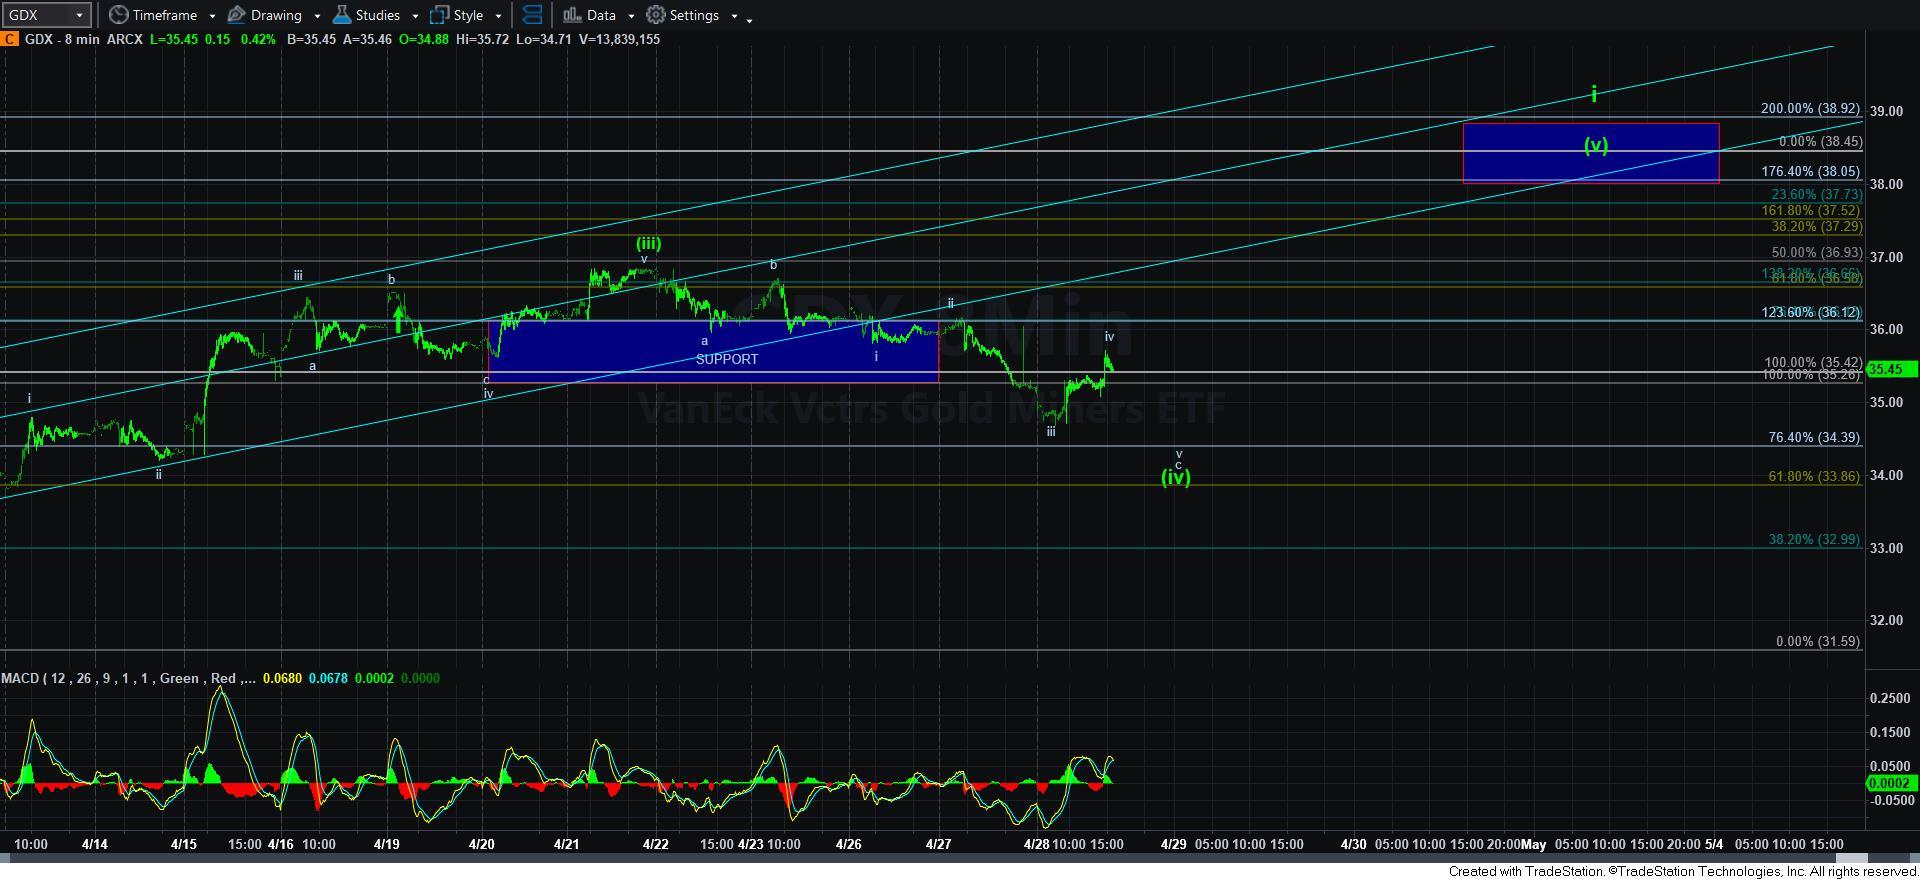Image resolution: width=1920 pixels, height=879 pixels.
Task: Expand the Timeframe dropdown arrow
Action: [x=212, y=16]
